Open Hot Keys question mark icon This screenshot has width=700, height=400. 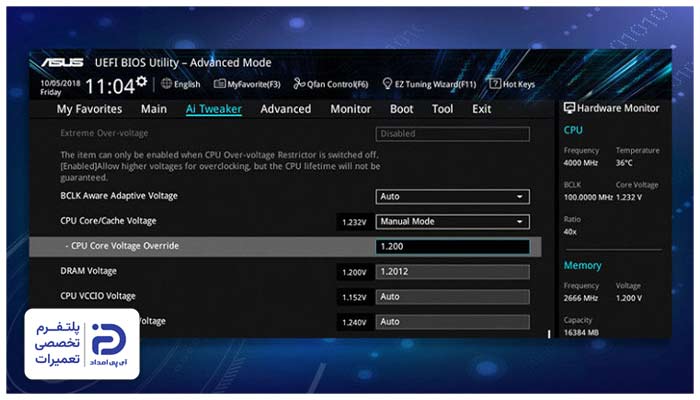[x=495, y=83]
